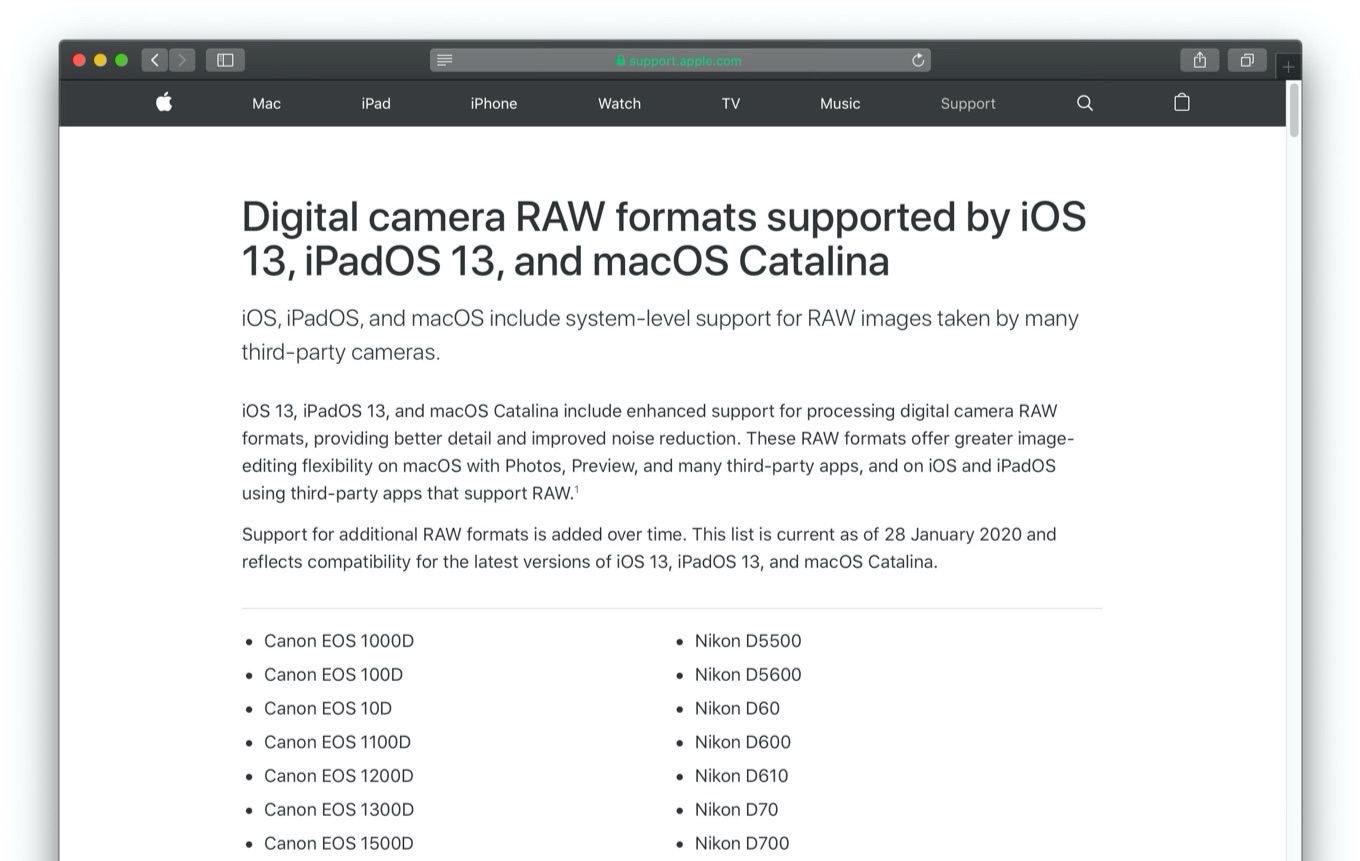Select Nikon D5600 list entry

click(x=748, y=675)
